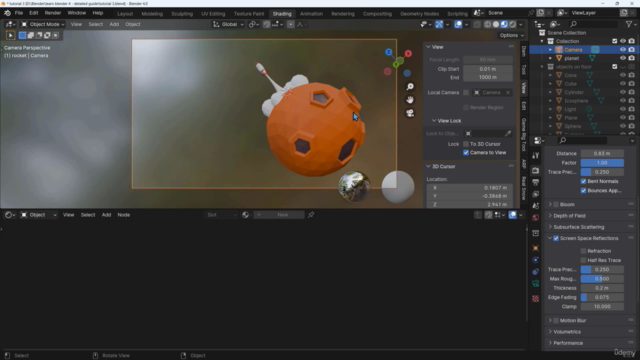Adjust Max Roughness slider
The height and width of the screenshot is (360, 640).
click(602, 279)
